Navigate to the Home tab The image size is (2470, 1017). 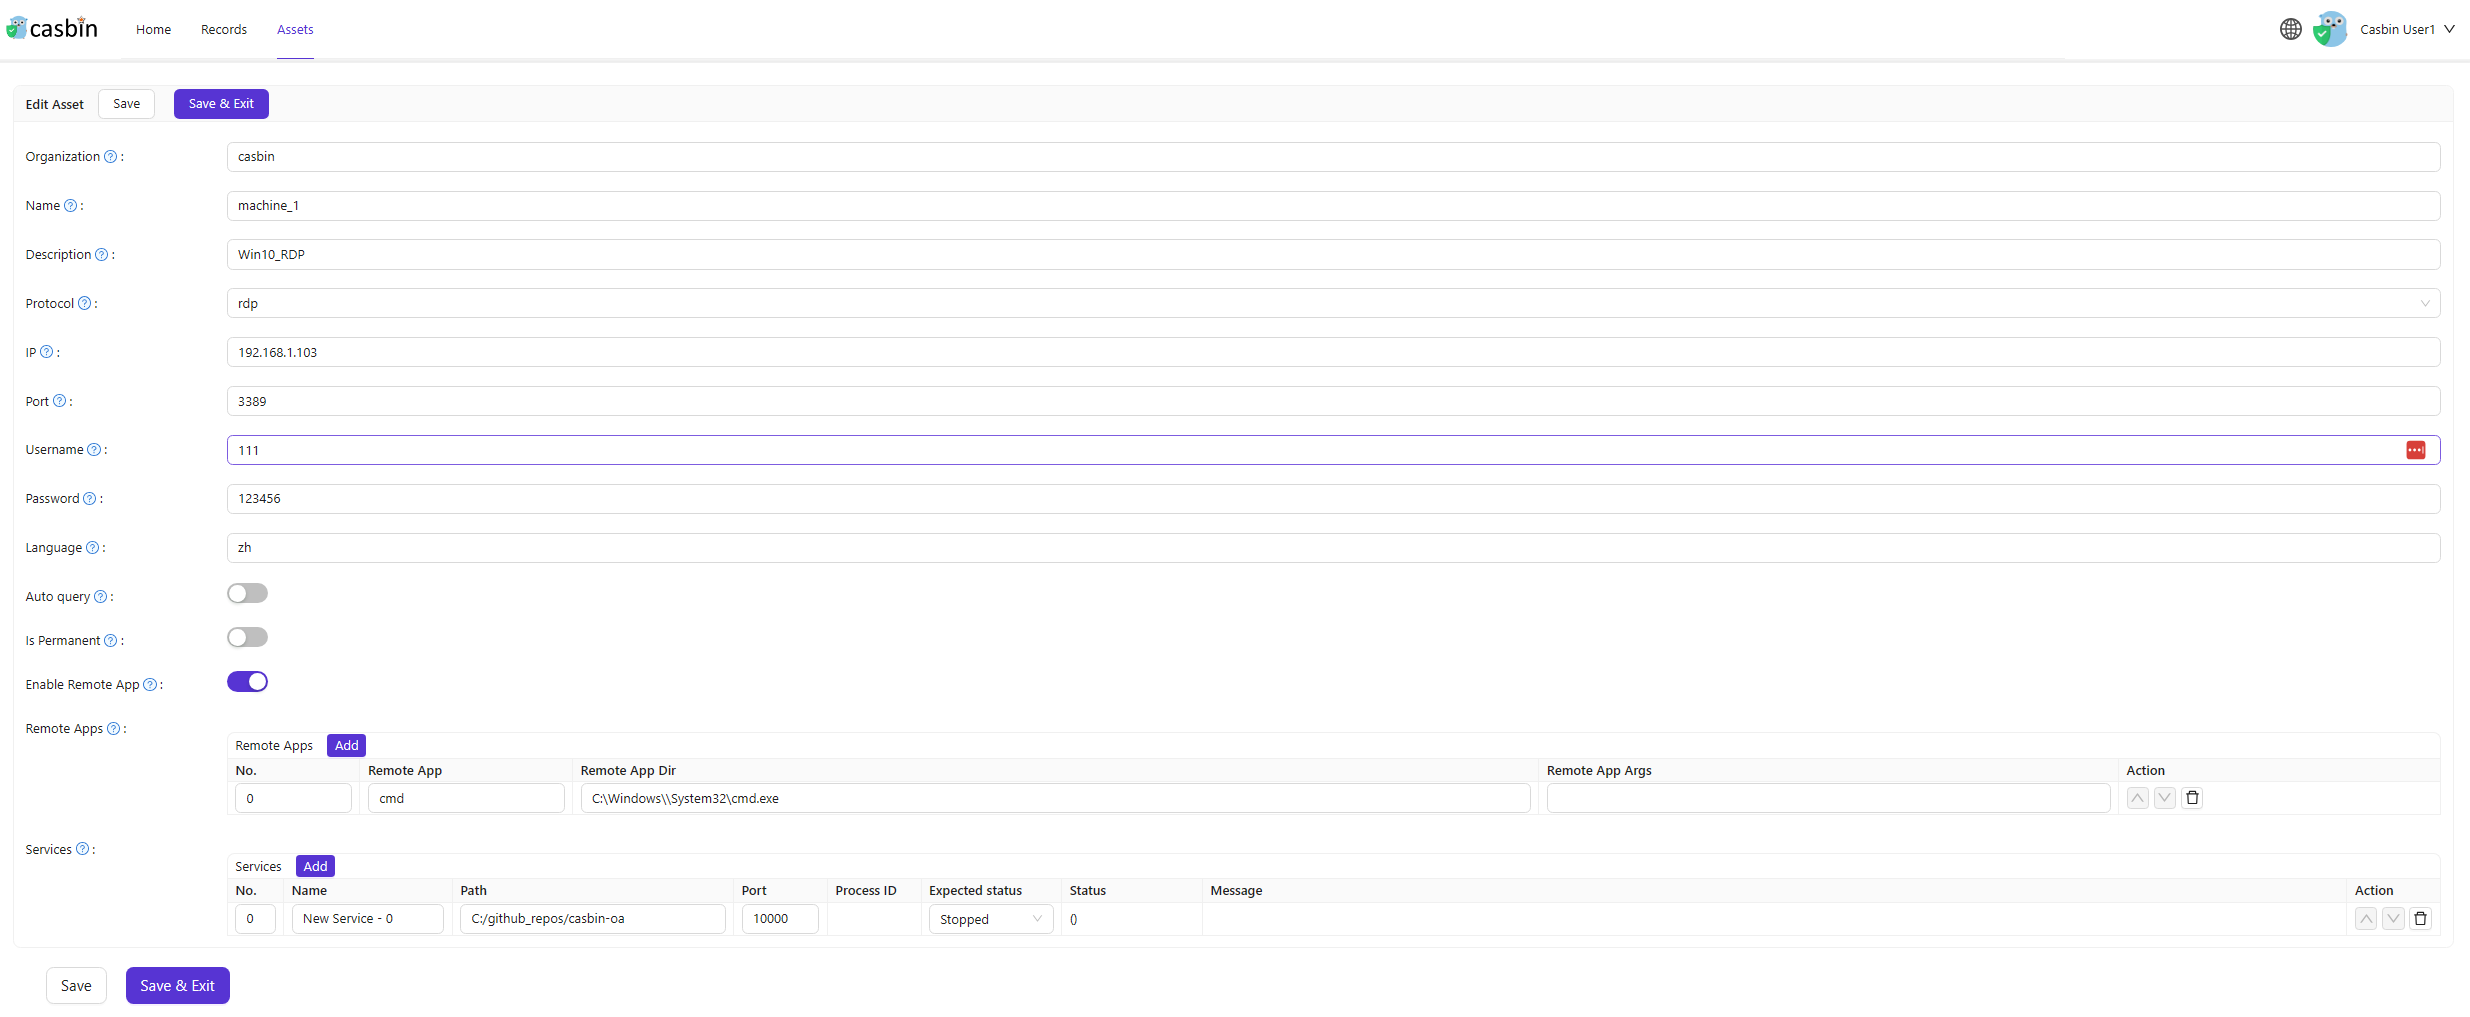(x=153, y=29)
